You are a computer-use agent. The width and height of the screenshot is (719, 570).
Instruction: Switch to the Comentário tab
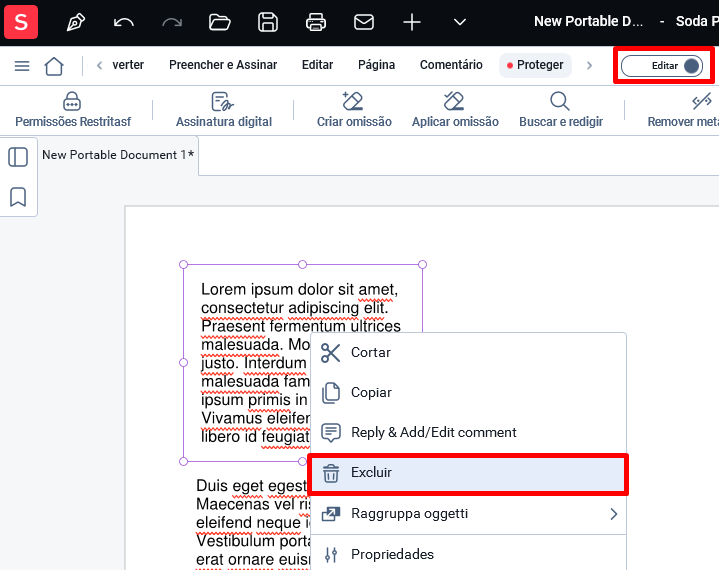(x=451, y=65)
